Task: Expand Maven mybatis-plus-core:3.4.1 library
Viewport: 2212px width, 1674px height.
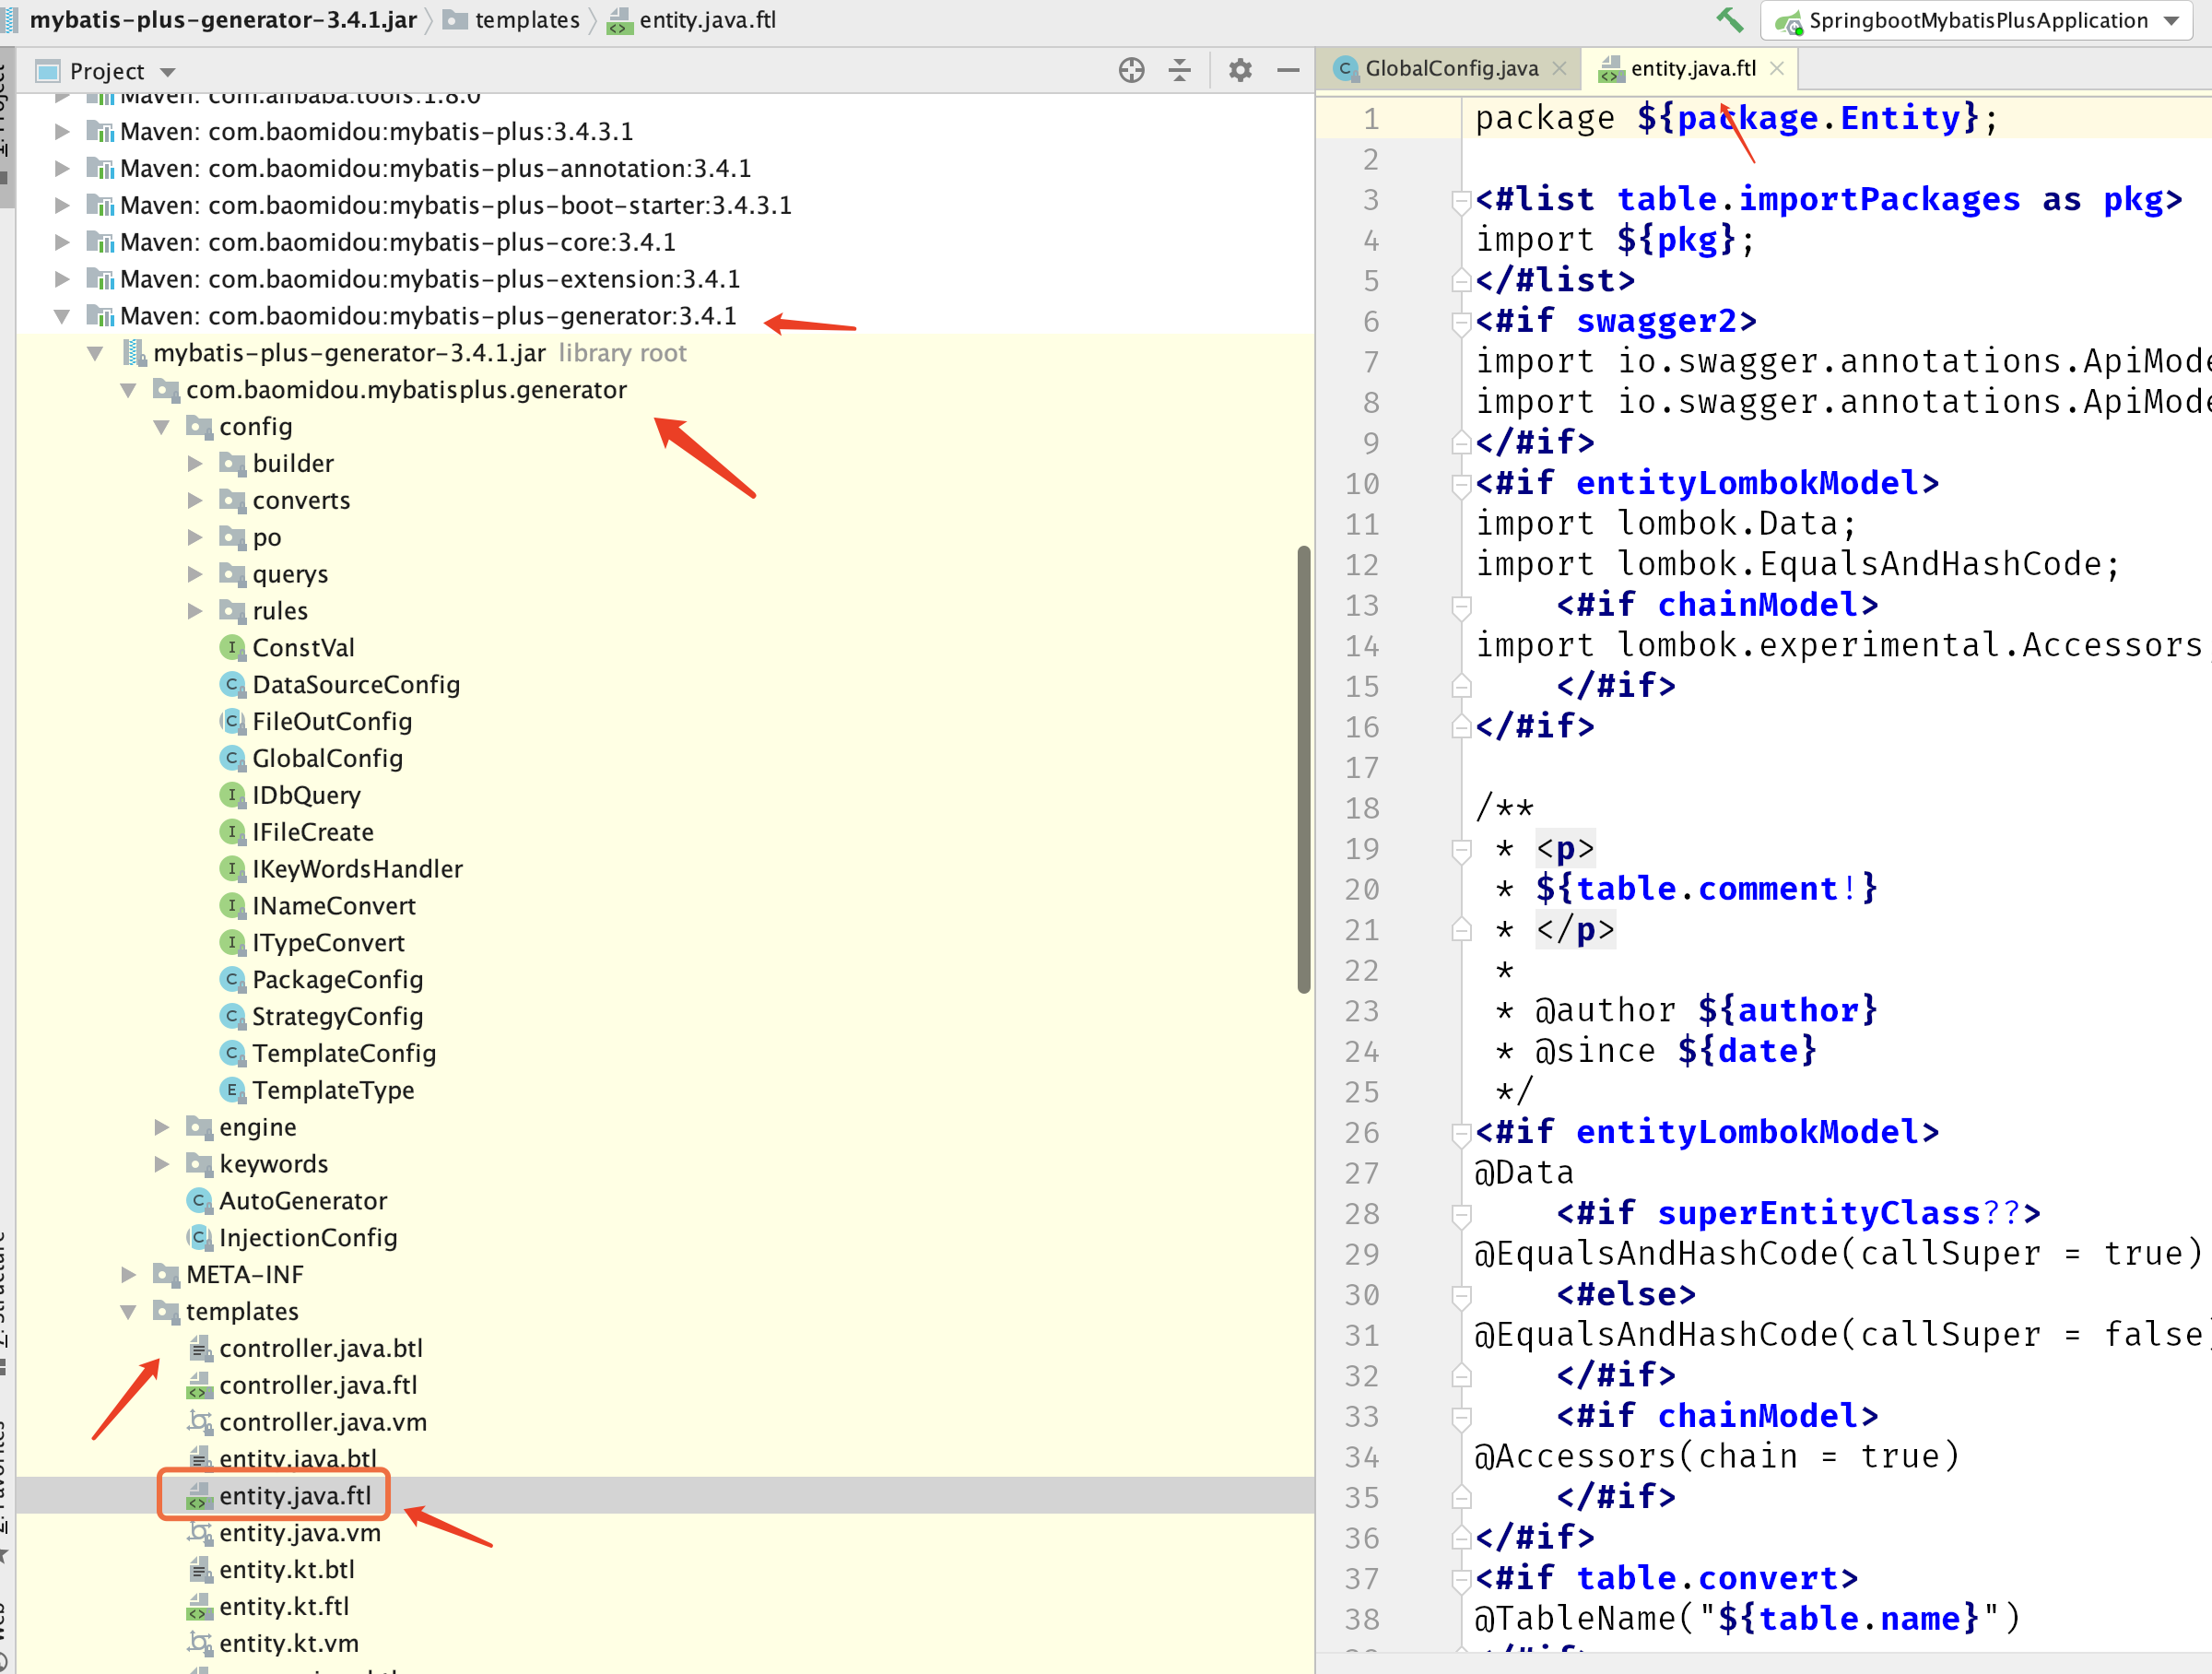Action: tap(62, 242)
